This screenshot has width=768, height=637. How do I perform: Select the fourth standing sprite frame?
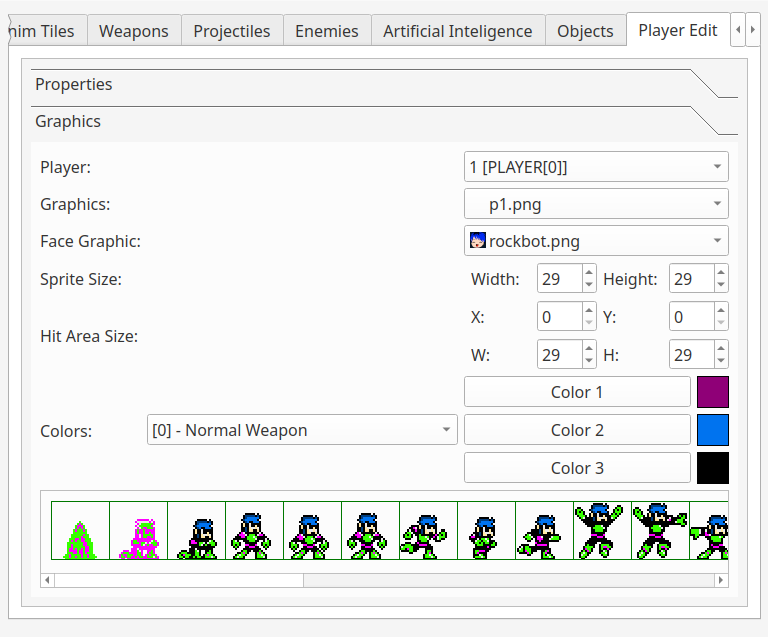pyautogui.click(x=254, y=530)
